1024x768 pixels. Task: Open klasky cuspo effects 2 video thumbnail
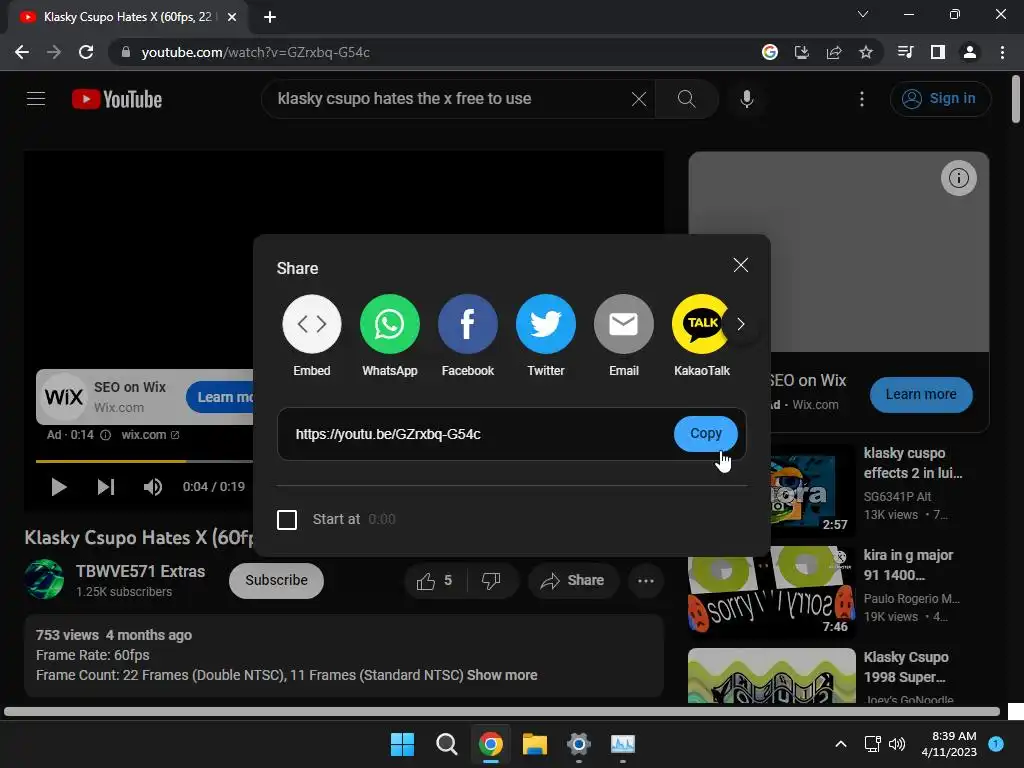tap(810, 490)
